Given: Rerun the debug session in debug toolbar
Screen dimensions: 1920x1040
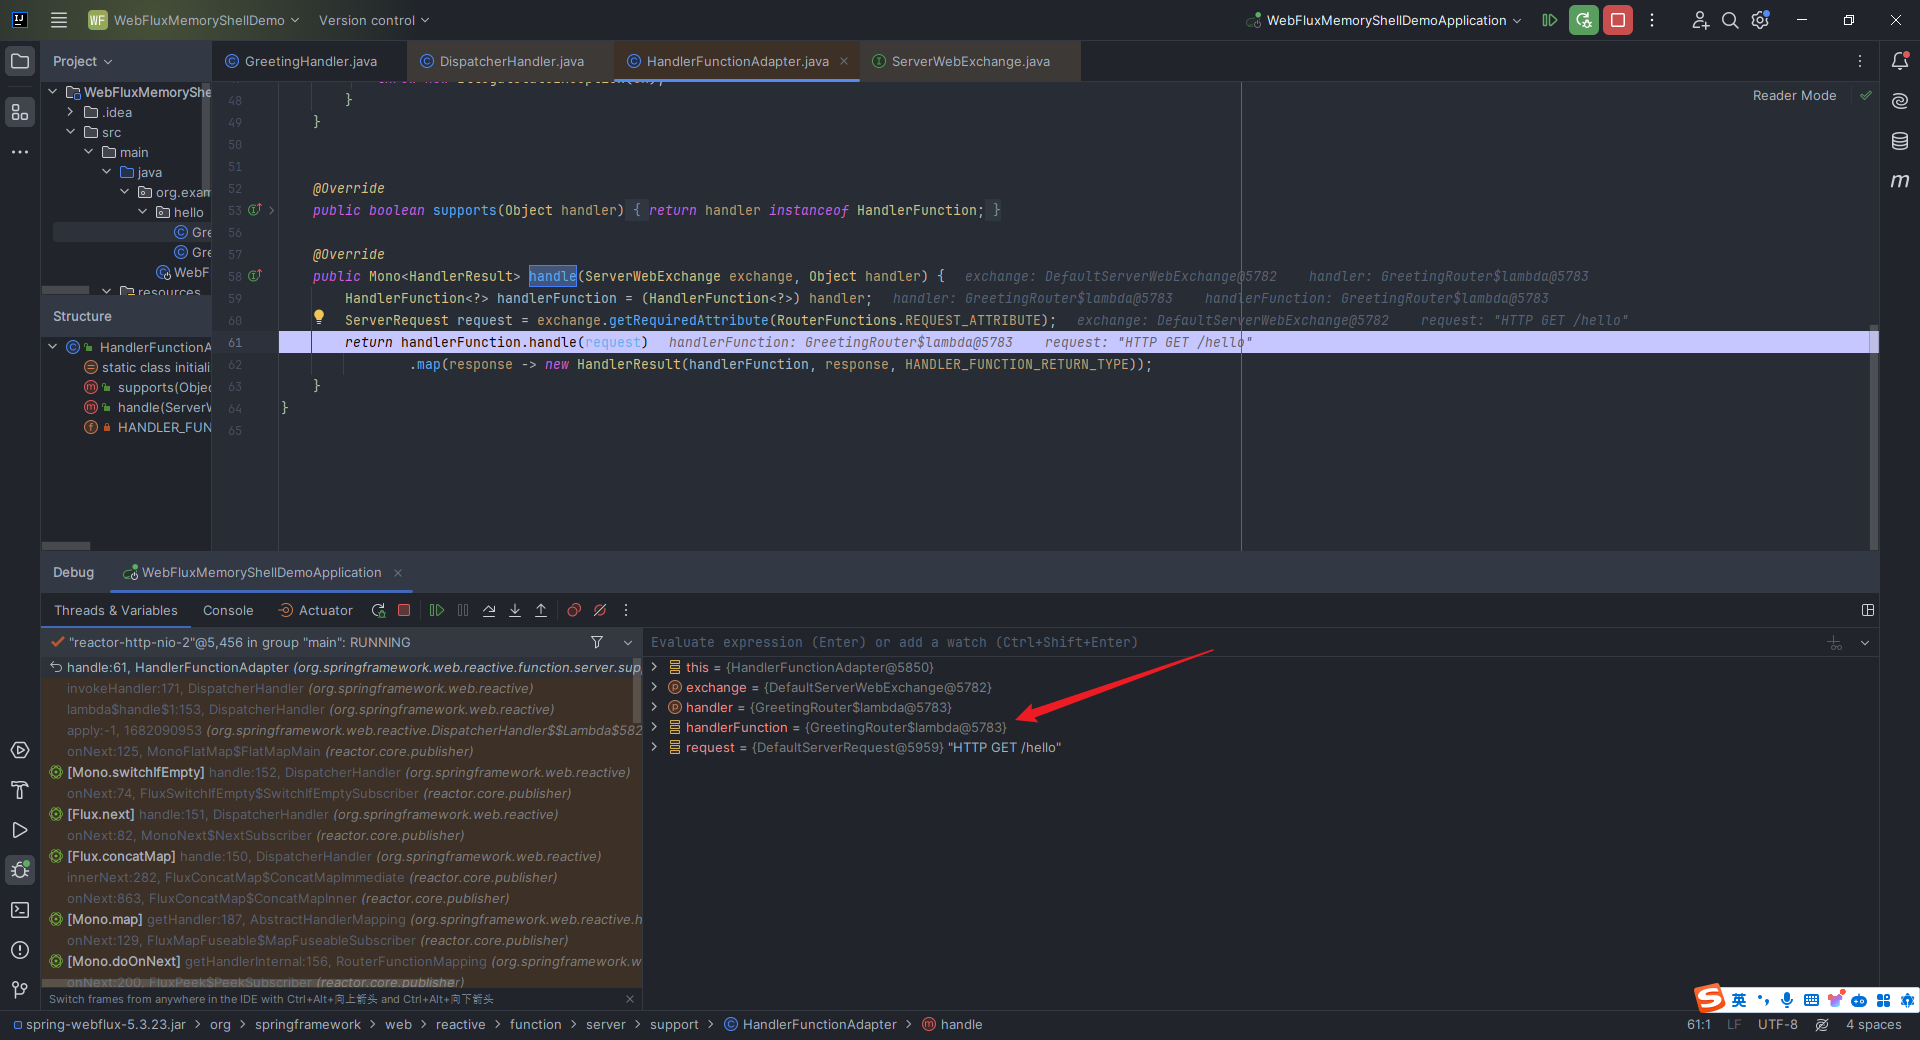Looking at the screenshot, I should click(x=378, y=610).
